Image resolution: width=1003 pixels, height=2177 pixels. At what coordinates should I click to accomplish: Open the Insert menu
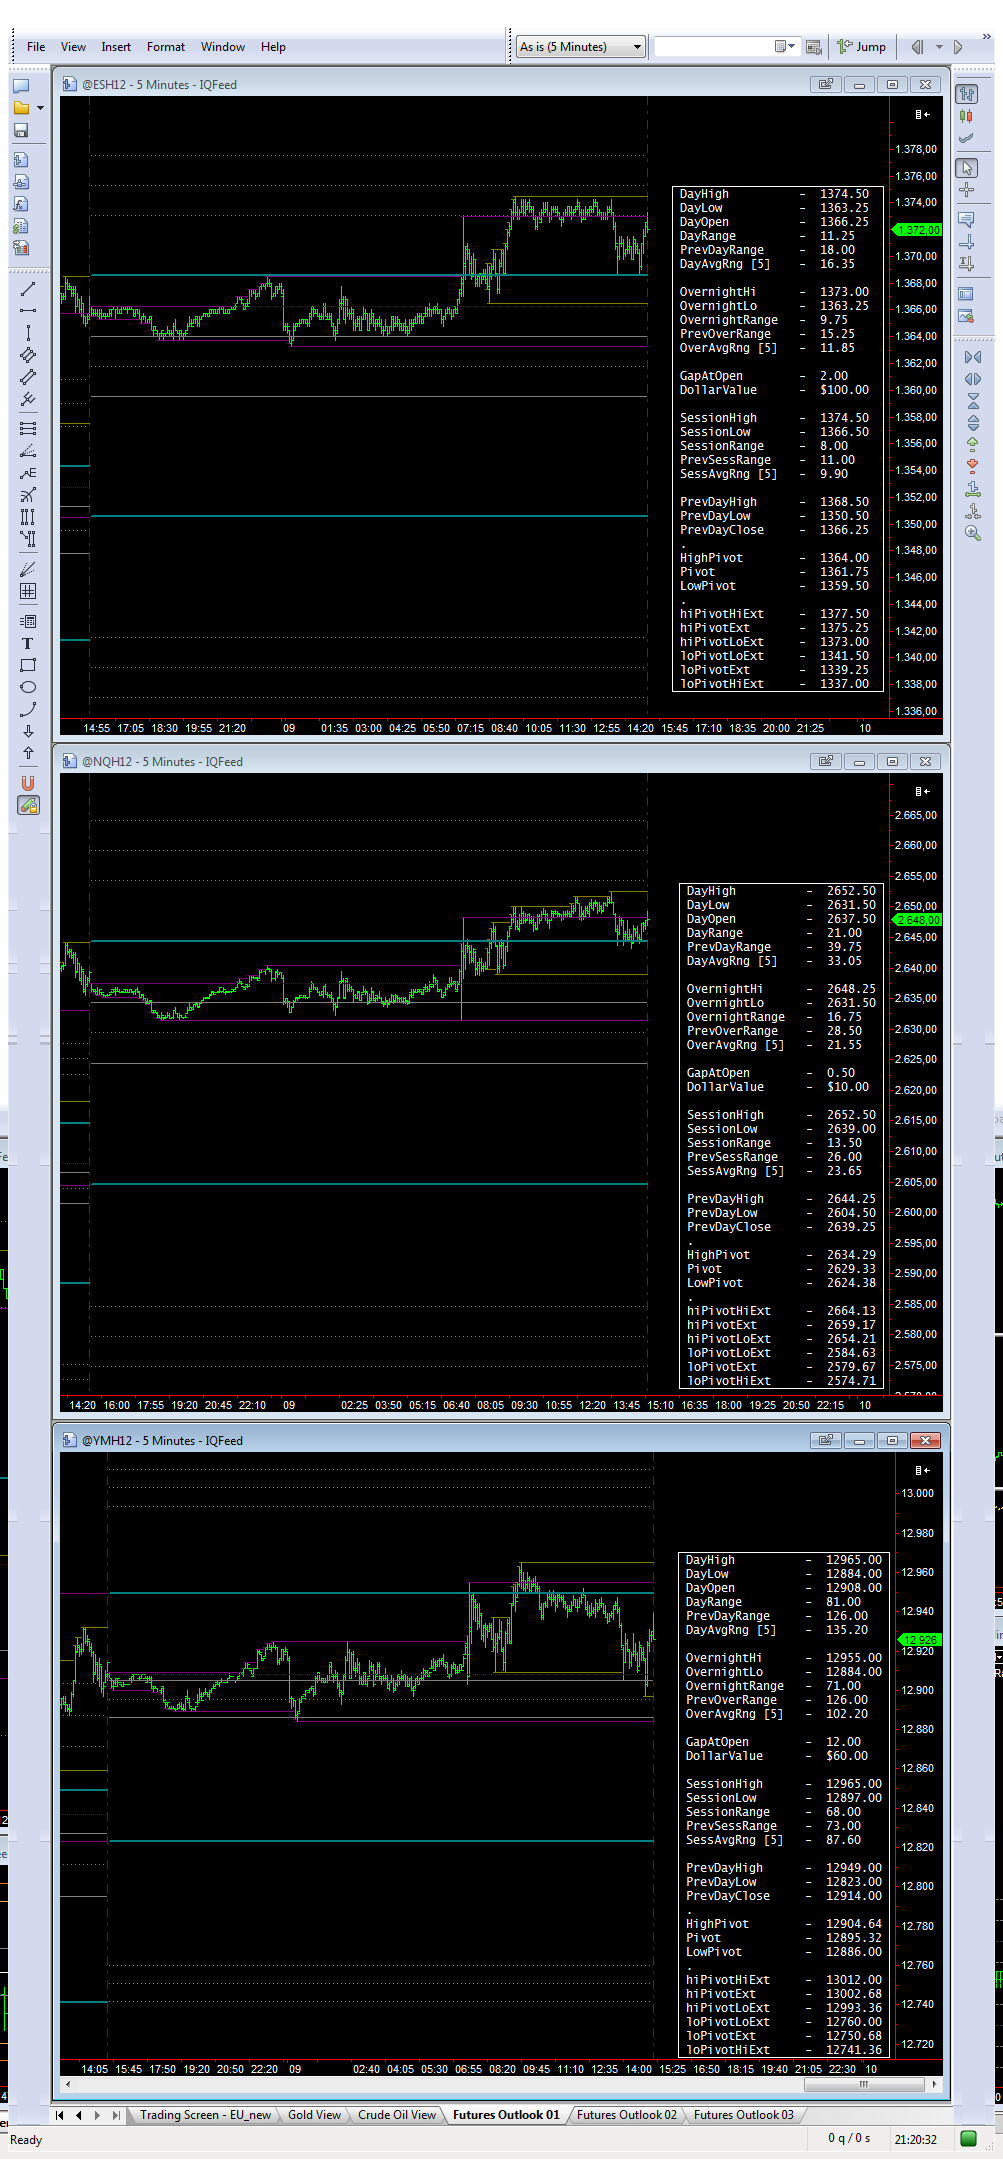pyautogui.click(x=116, y=47)
